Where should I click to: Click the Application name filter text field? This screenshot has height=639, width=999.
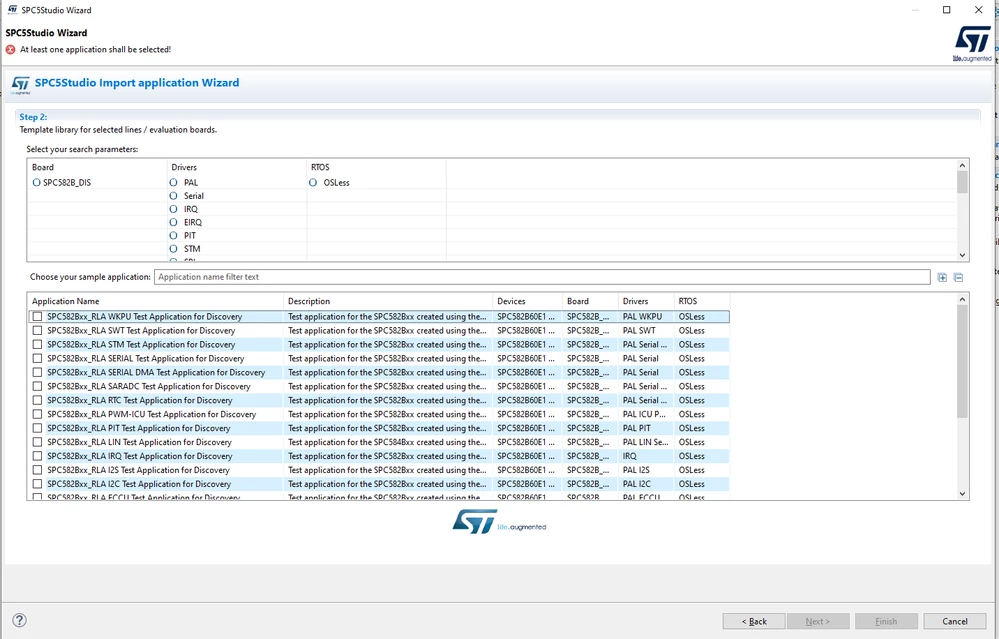click(542, 277)
